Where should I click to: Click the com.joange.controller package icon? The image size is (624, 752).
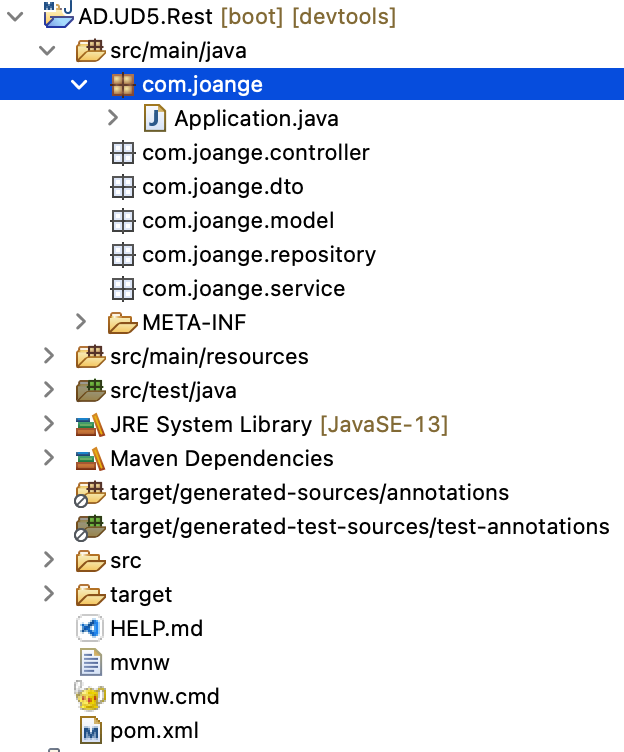coord(122,153)
